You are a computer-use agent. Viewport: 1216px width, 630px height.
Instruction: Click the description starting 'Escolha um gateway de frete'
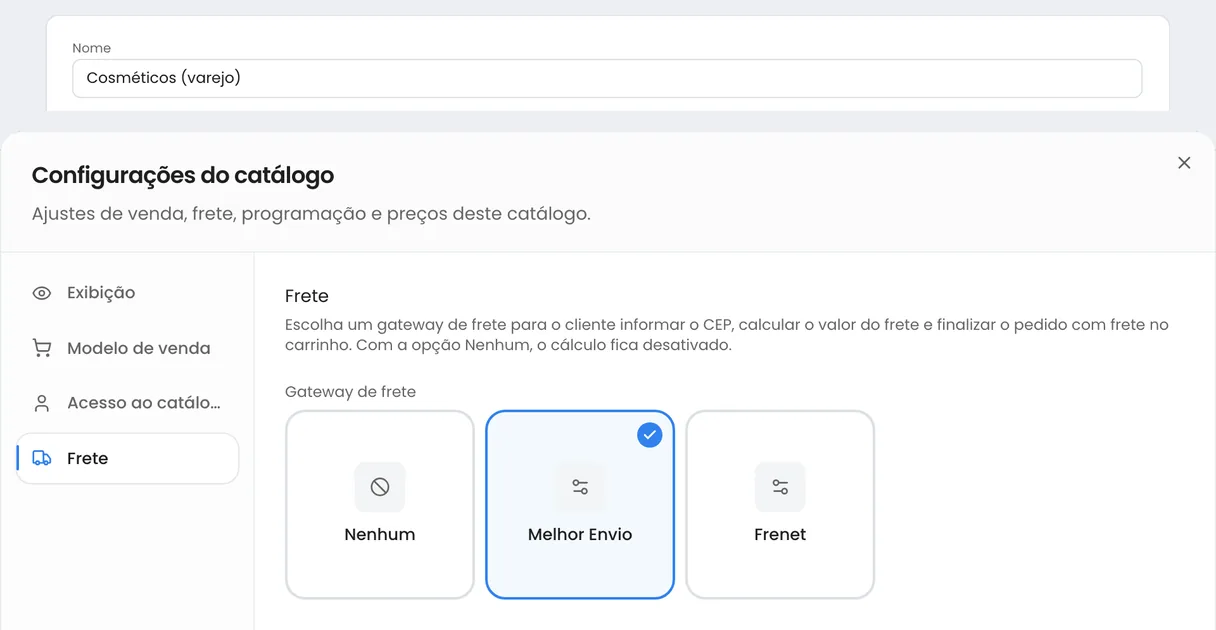click(x=727, y=335)
